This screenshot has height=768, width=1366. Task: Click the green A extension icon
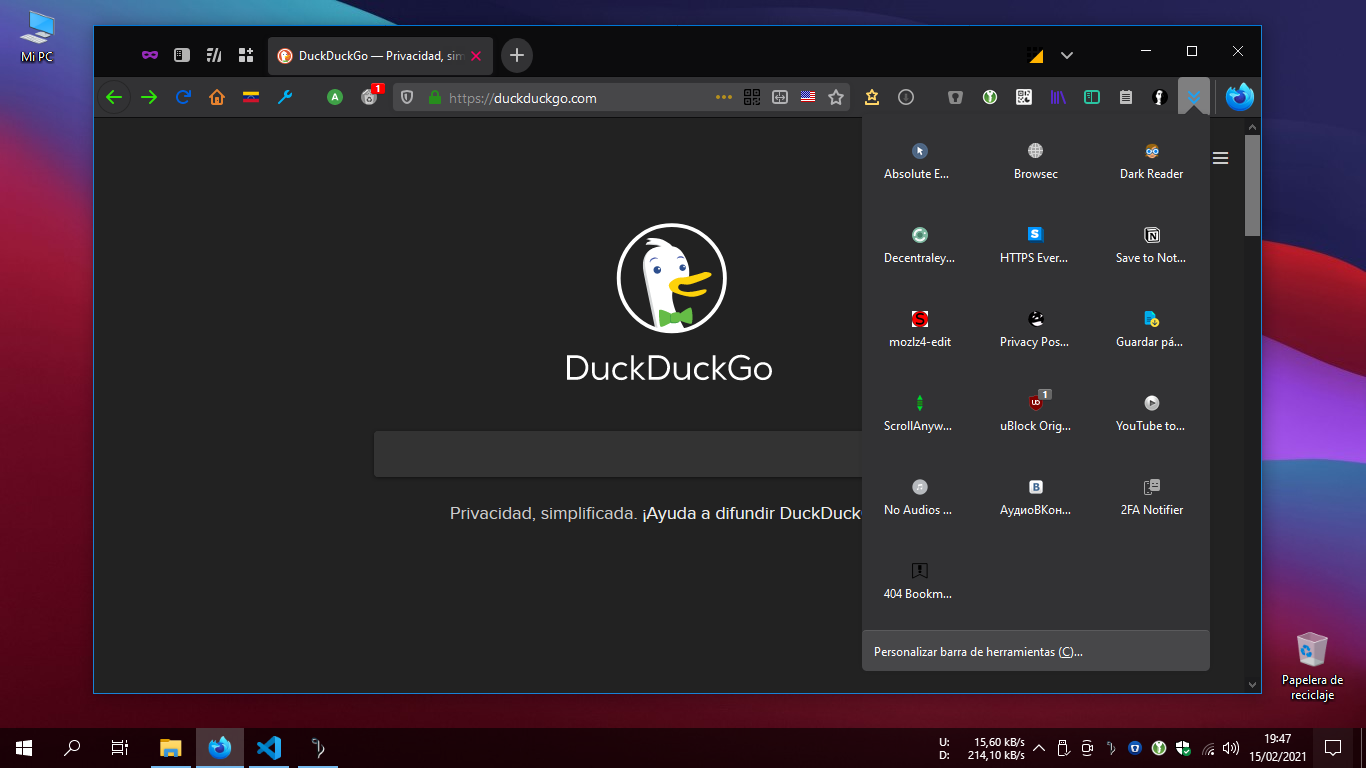(335, 97)
